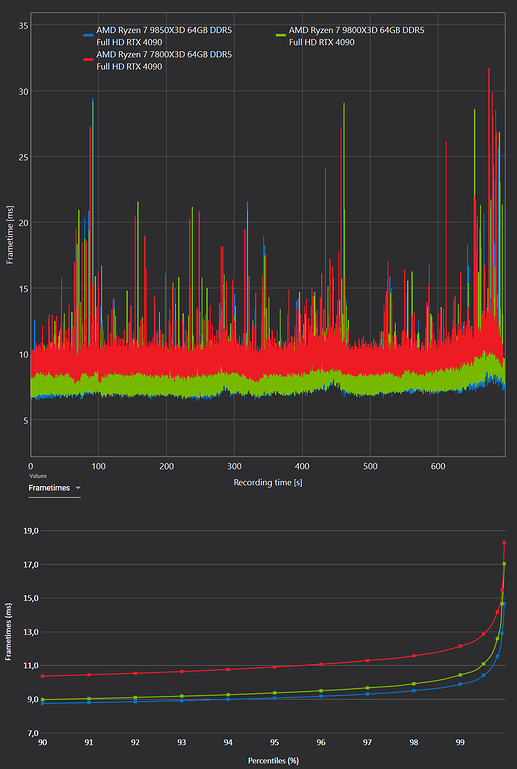Open the Frametimes values dropdown

54,488
